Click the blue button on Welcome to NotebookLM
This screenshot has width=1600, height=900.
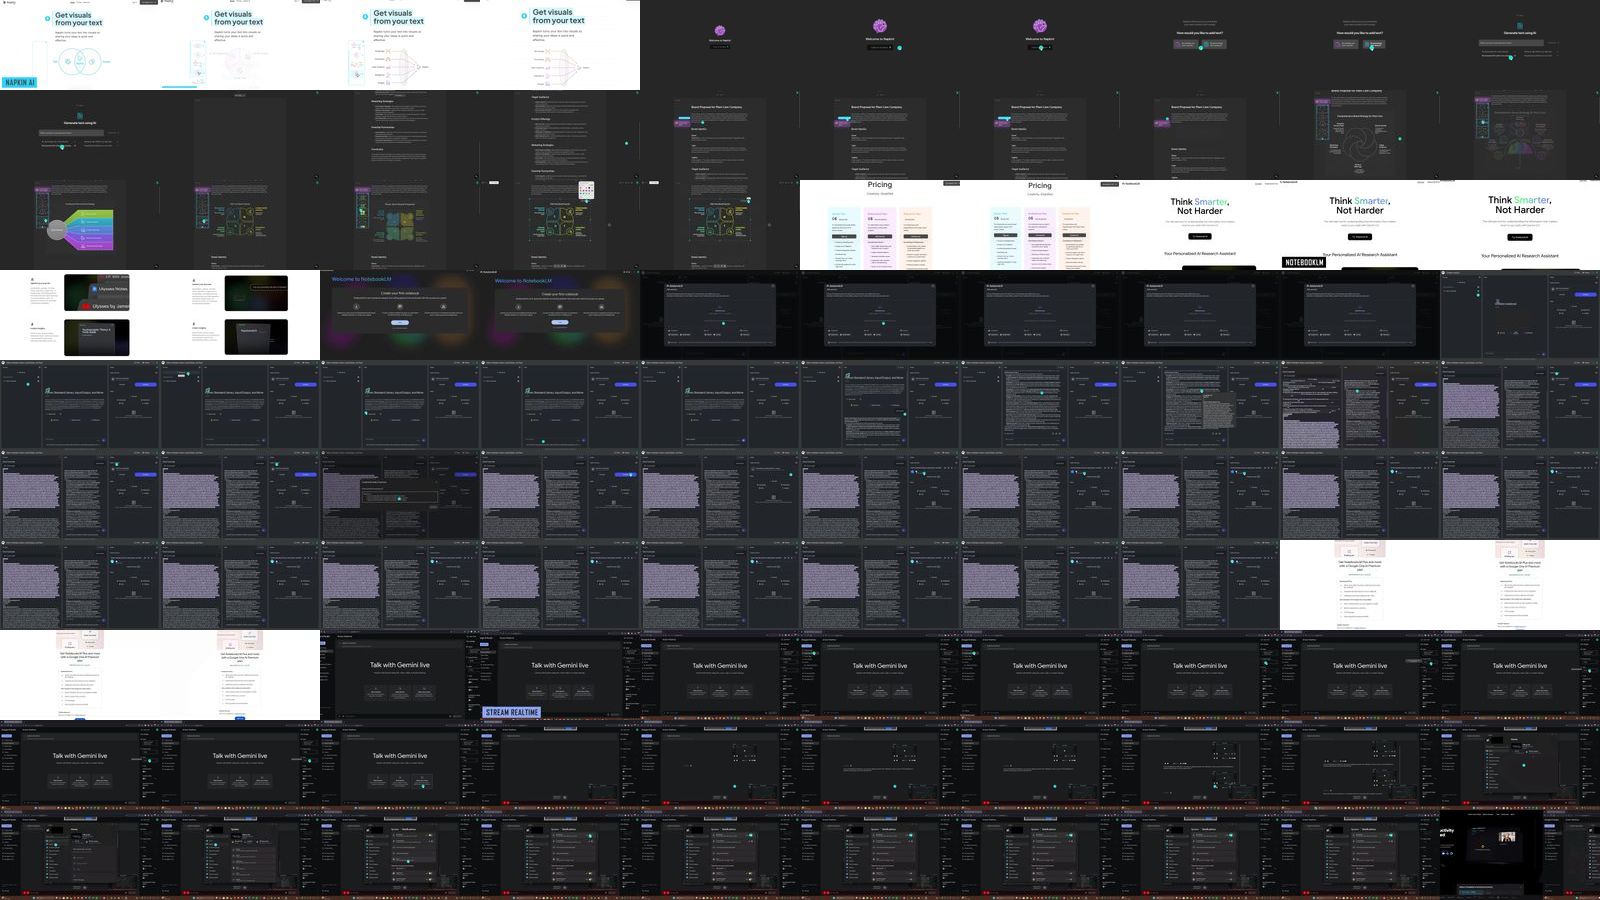point(400,323)
